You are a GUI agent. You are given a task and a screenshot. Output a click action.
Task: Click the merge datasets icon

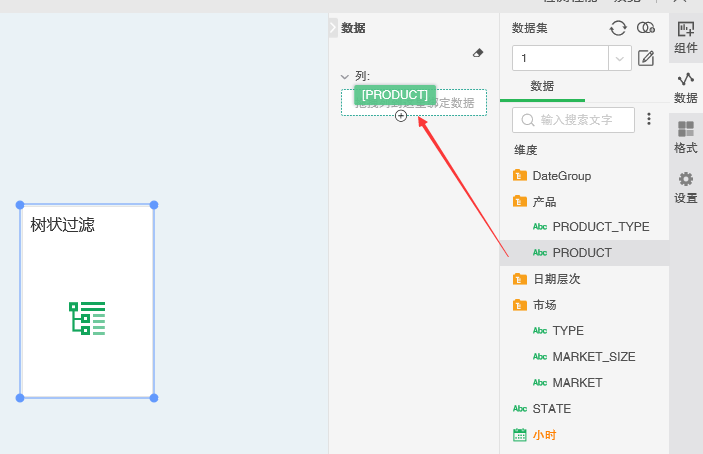point(646,28)
